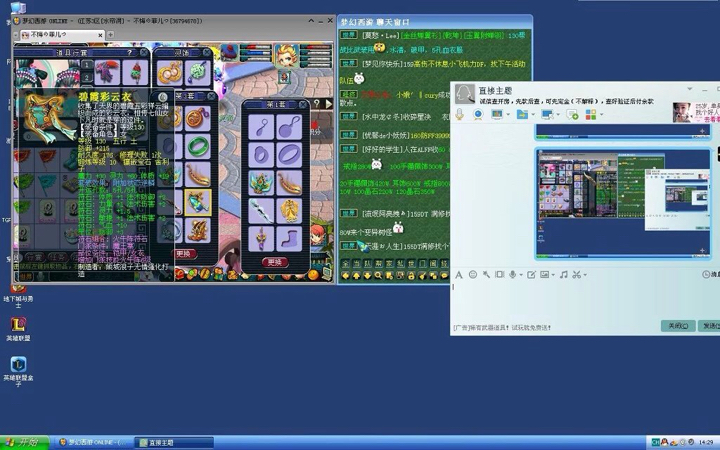720x450 pixels.
Task: Select the golden boots equipment slot
Action: click(198, 230)
